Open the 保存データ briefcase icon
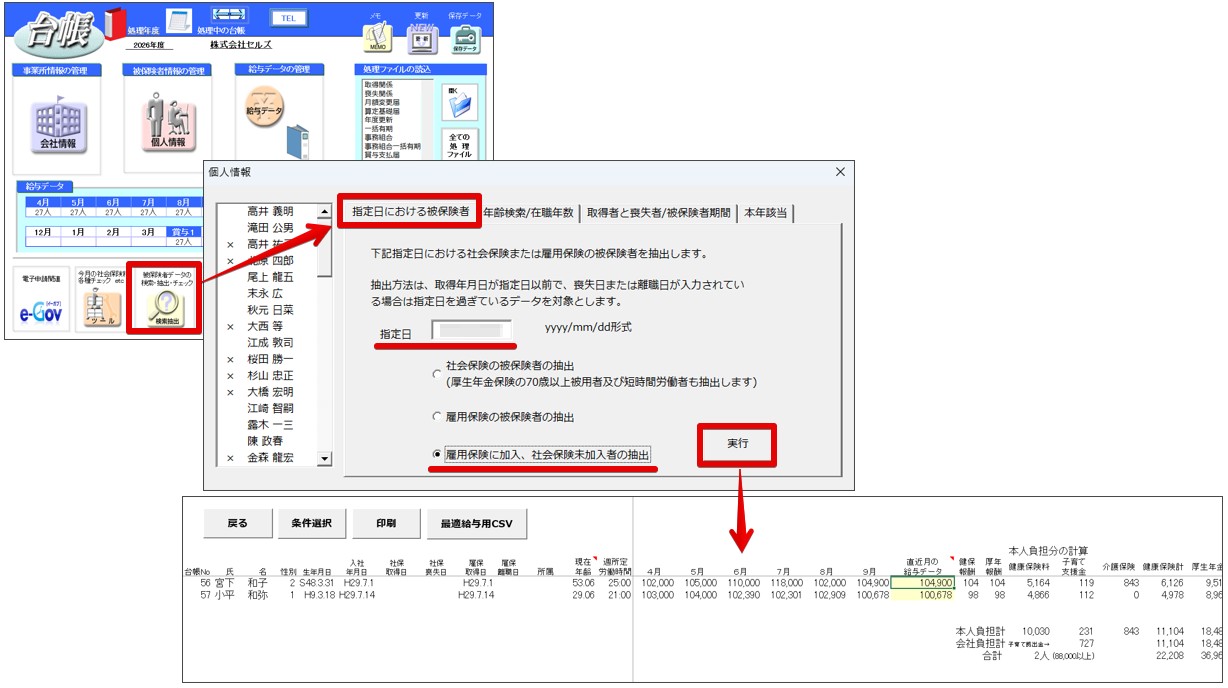 (465, 38)
